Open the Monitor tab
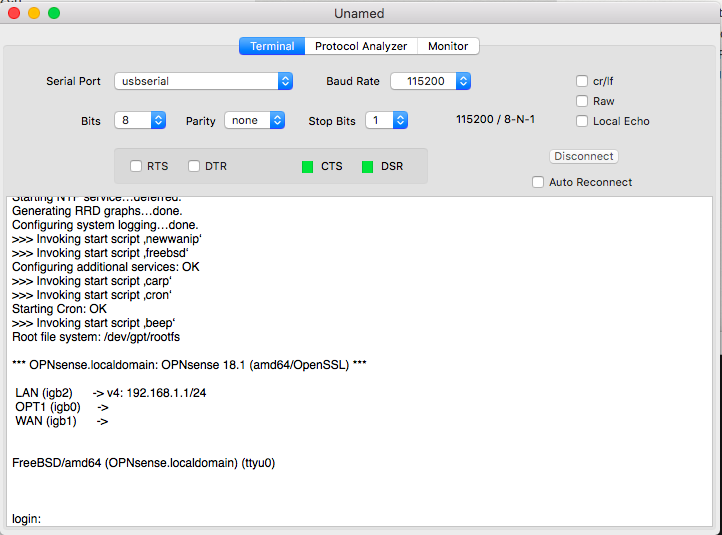 pos(448,46)
